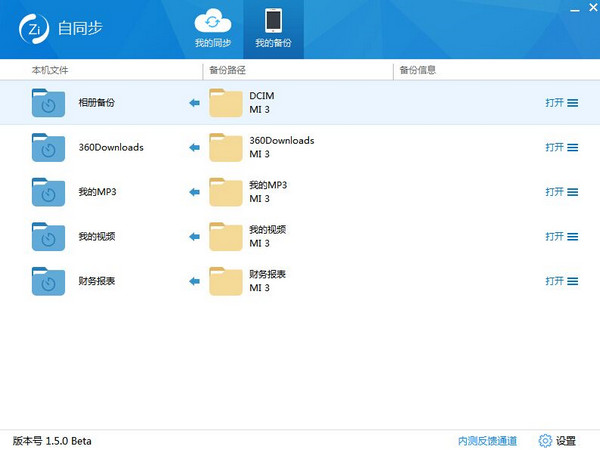Select the local 我的视频 file name
Viewport: 600px width, 450px height.
click(96, 236)
